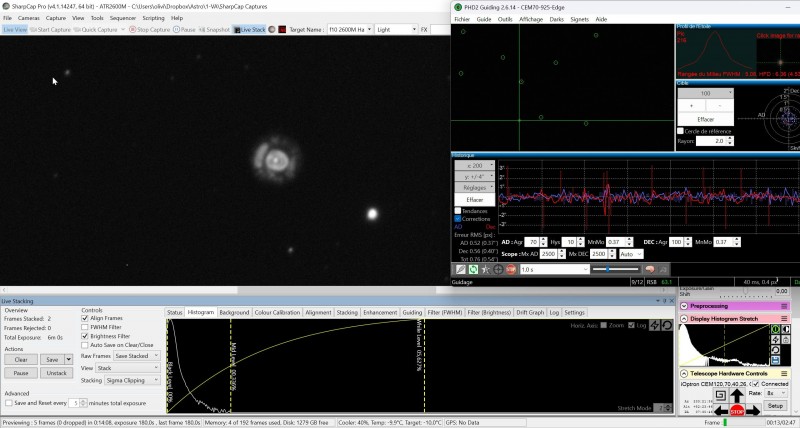This screenshot has width=800, height=428.
Task: Click Pause button in live stacking actions
Action: click(21, 373)
